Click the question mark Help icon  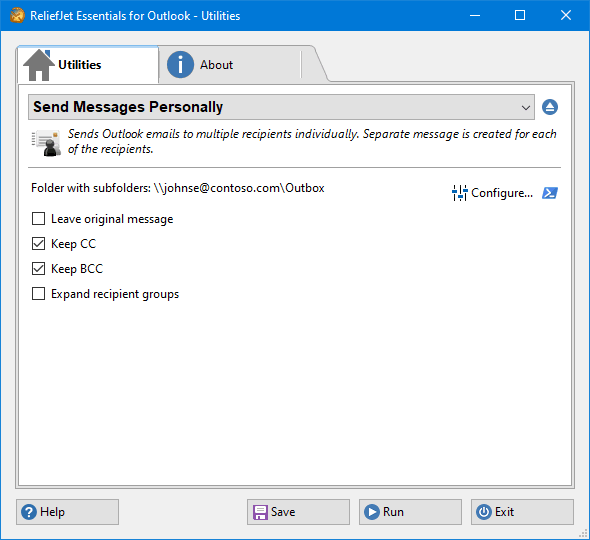29,512
